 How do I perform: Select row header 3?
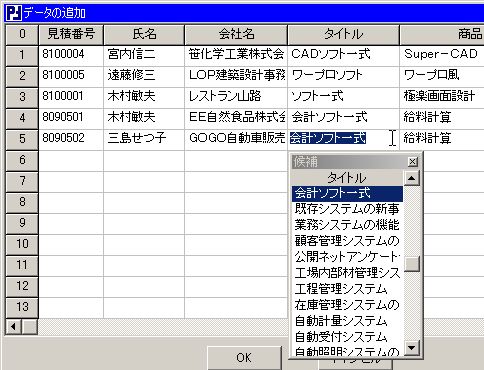tap(22, 97)
